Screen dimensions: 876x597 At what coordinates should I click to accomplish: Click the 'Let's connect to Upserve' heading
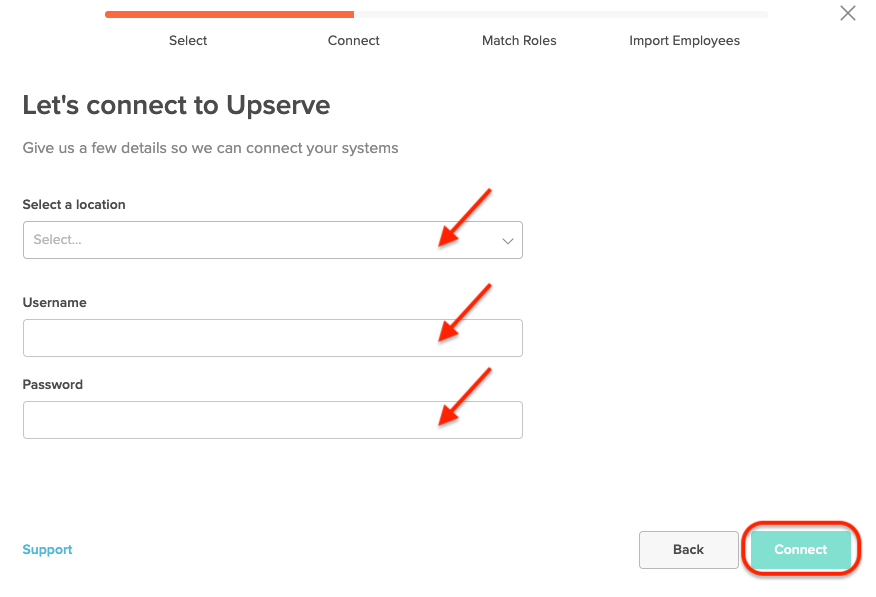click(x=176, y=105)
